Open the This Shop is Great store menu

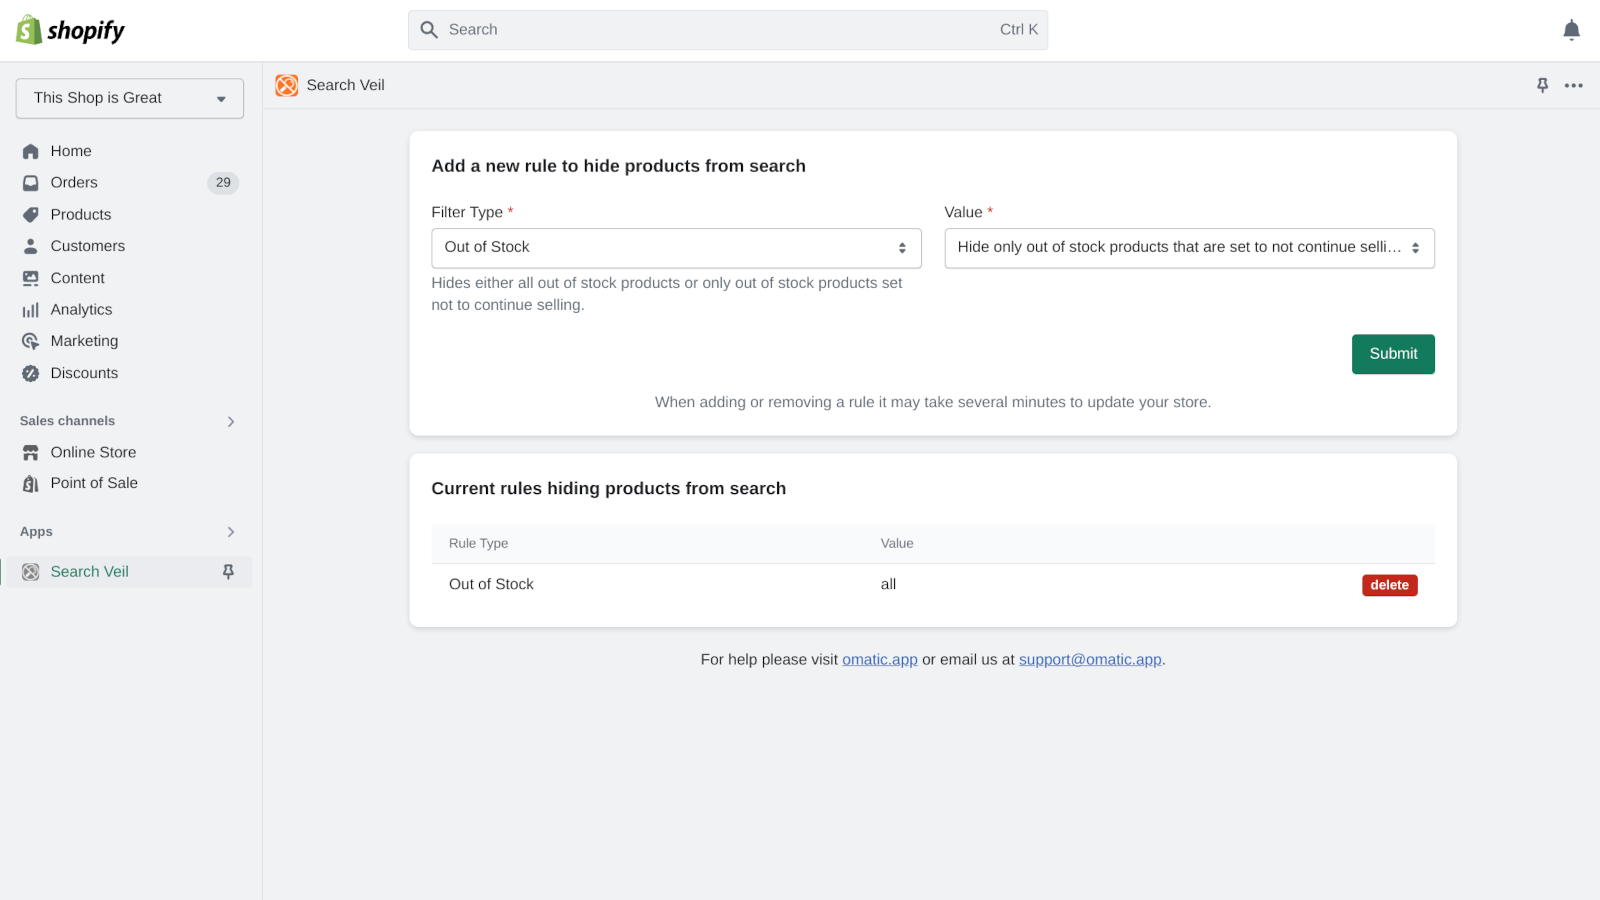129,98
